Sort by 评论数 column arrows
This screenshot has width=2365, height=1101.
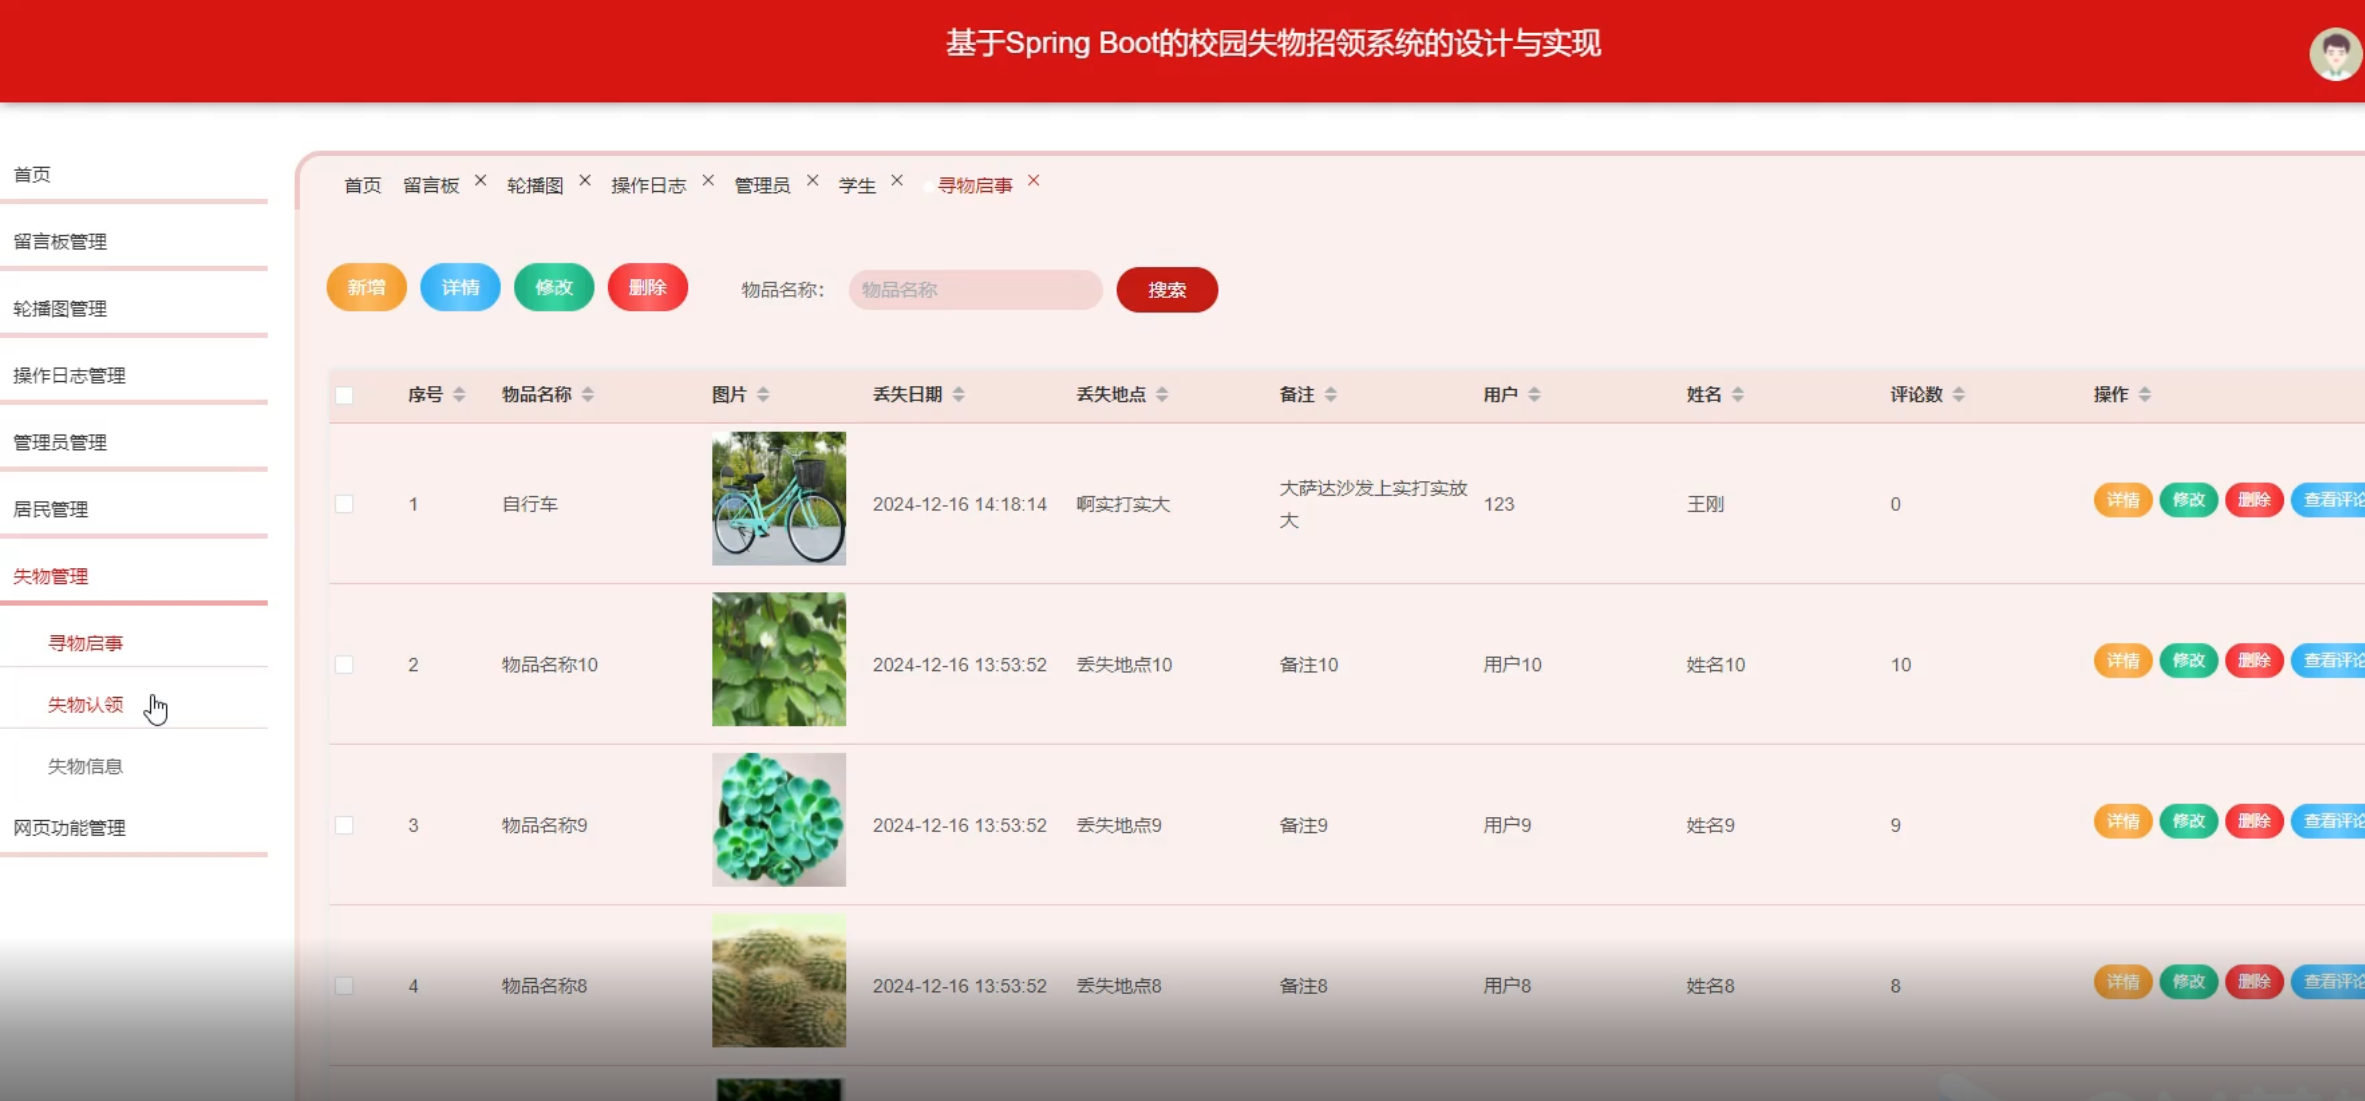(1958, 394)
